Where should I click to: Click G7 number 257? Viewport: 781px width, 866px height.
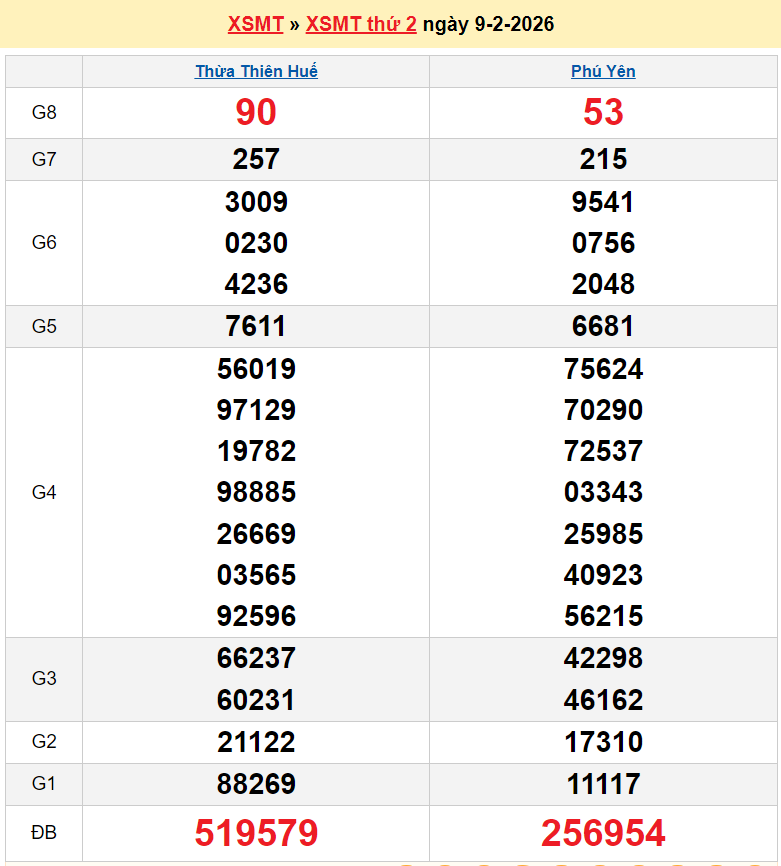[x=256, y=159]
